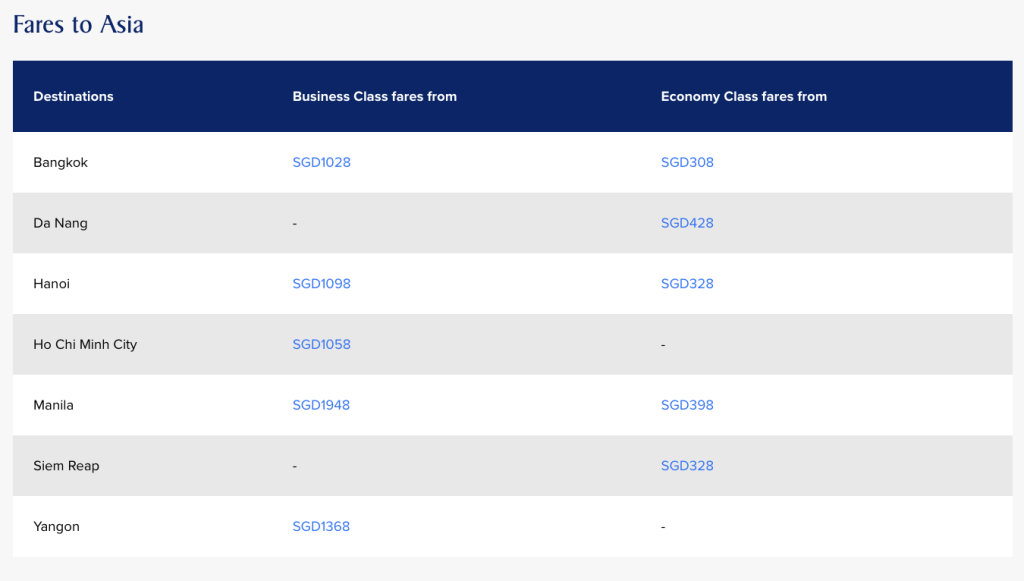The width and height of the screenshot is (1024, 581).
Task: Click the Manila destination name
Action: tap(53, 405)
